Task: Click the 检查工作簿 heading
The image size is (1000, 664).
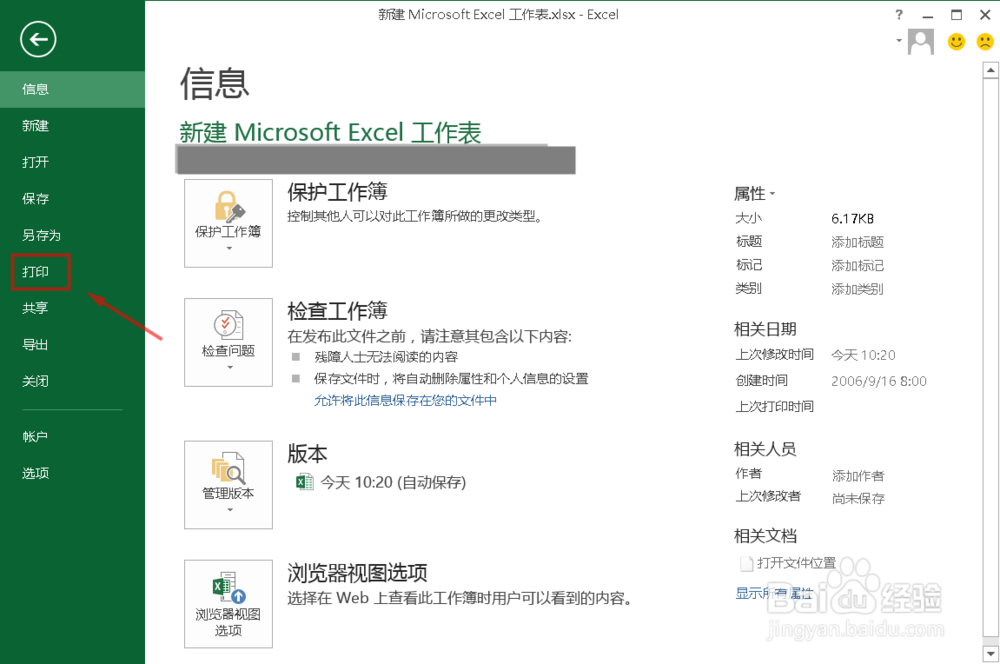Action: (337, 311)
